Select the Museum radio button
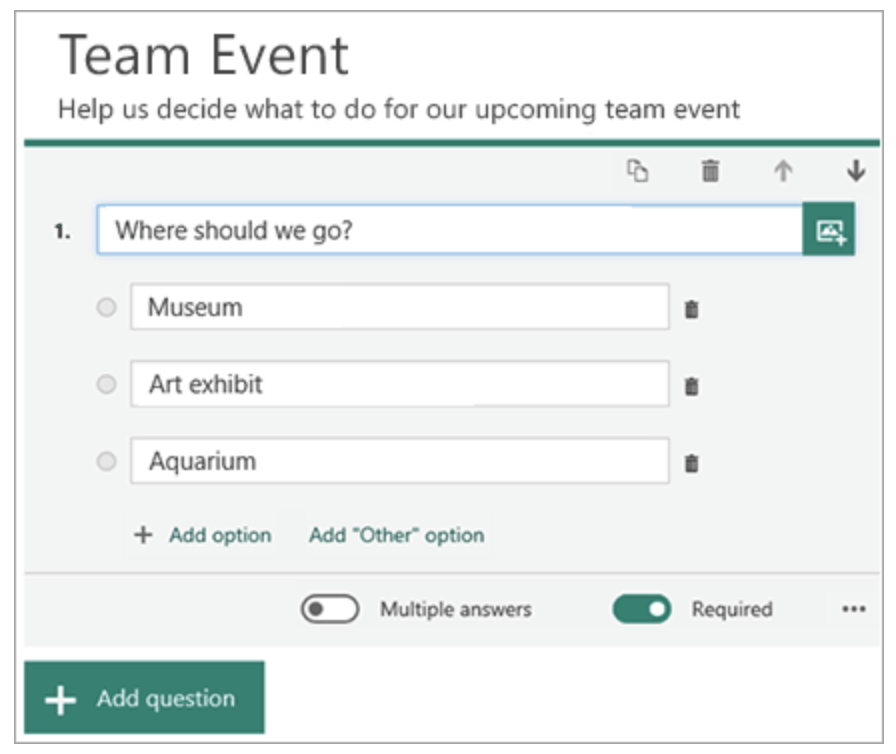 [x=106, y=308]
